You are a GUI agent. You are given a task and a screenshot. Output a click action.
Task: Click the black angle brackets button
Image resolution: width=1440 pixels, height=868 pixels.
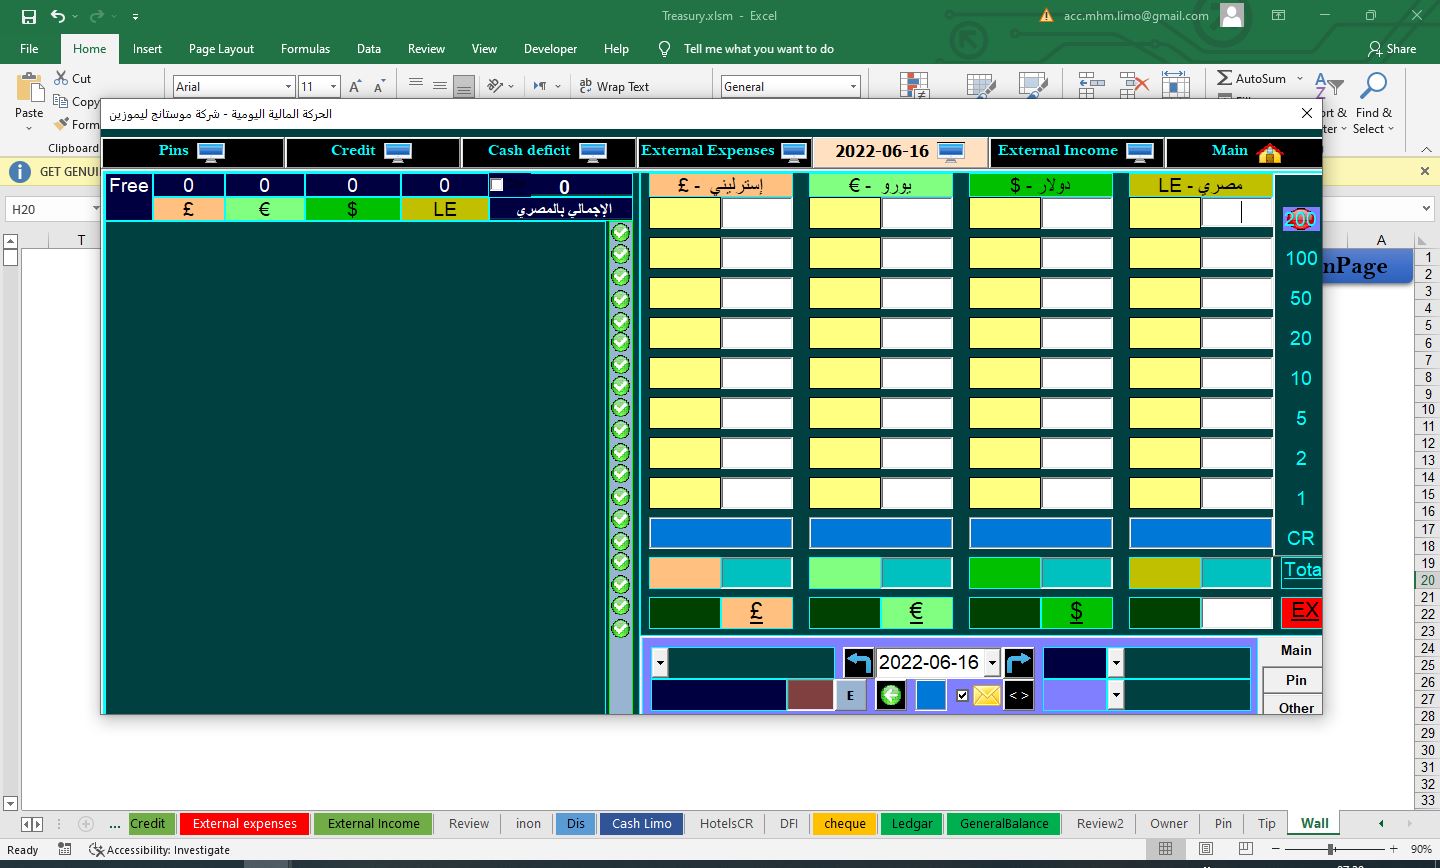pos(1018,695)
